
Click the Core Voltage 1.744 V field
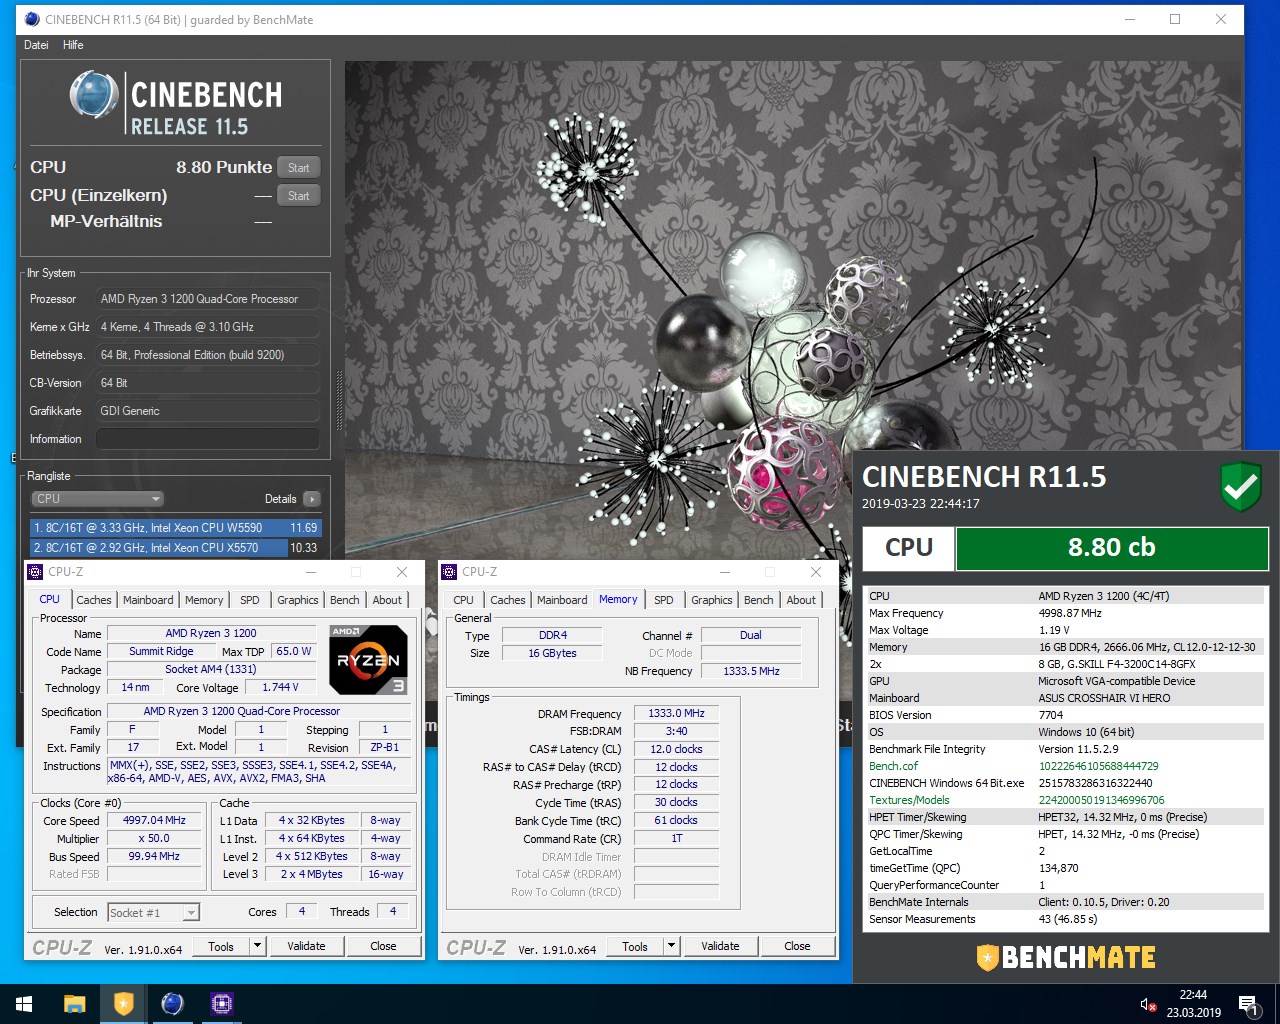(280, 687)
